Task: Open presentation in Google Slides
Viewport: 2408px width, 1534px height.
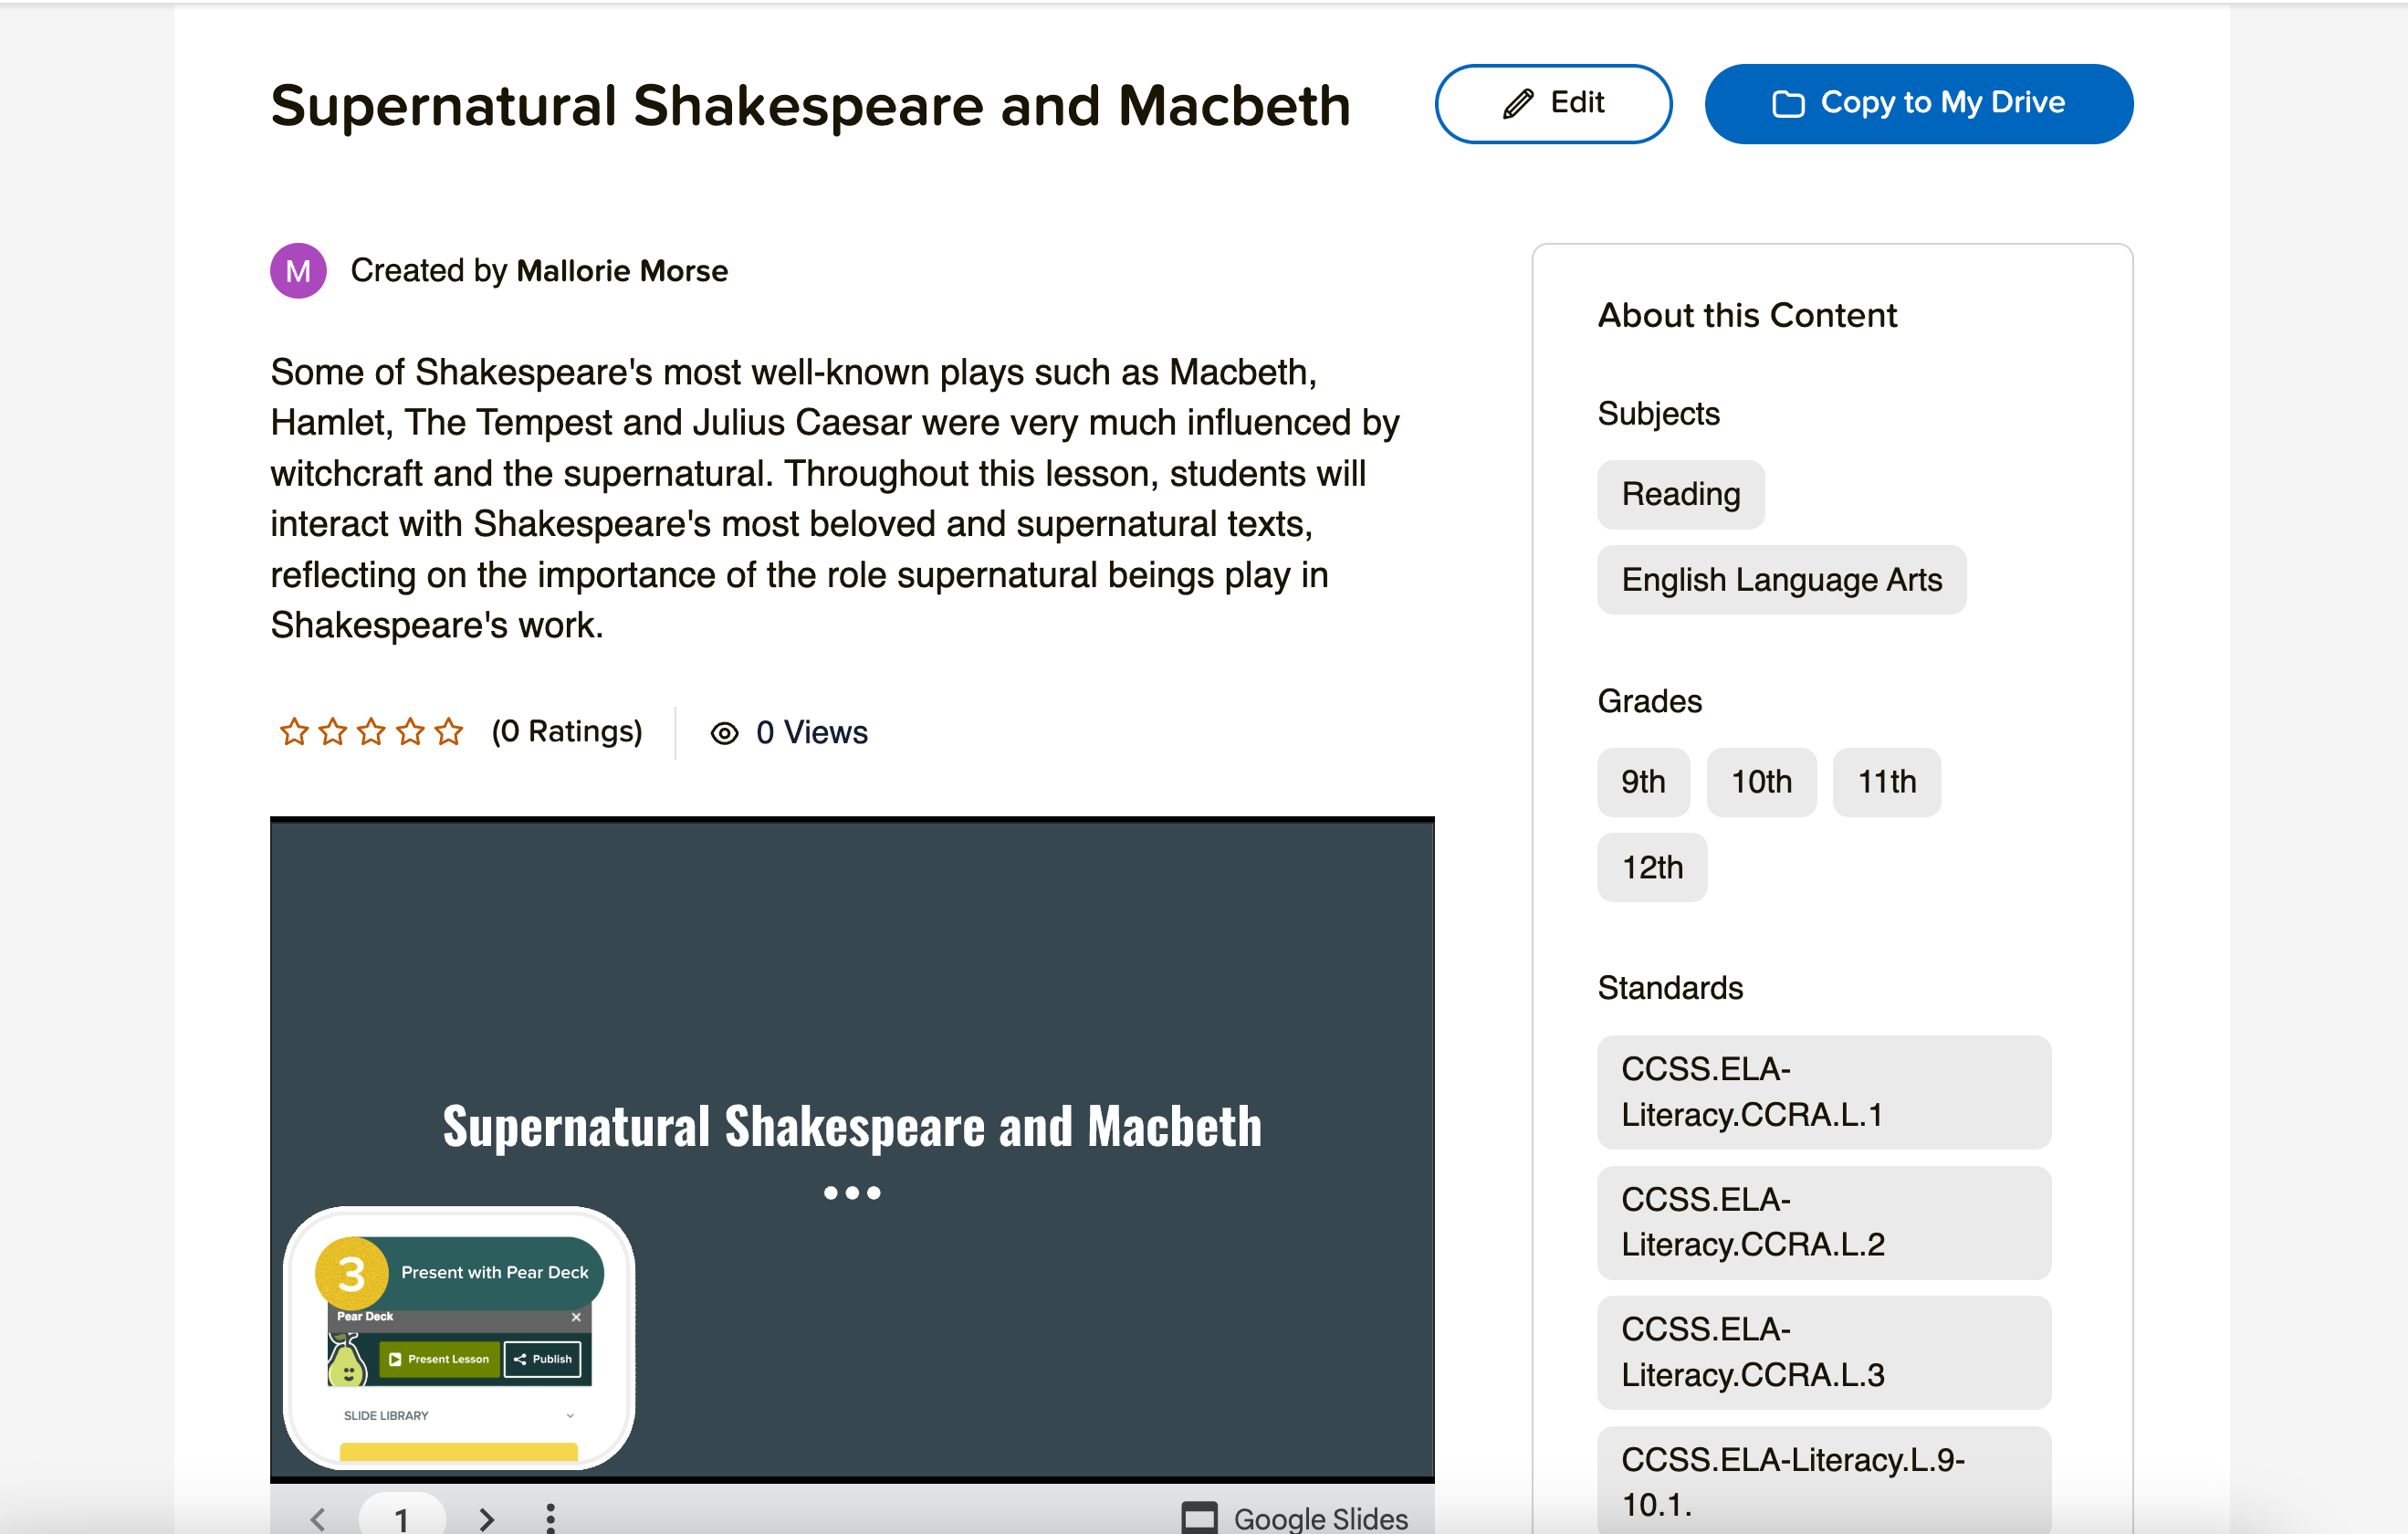Action: tap(1295, 1518)
